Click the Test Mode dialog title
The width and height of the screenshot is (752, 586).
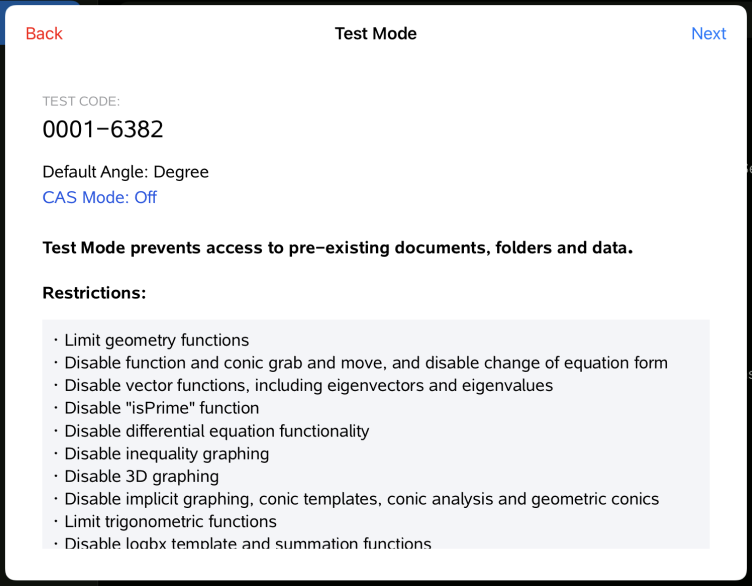[x=375, y=34]
